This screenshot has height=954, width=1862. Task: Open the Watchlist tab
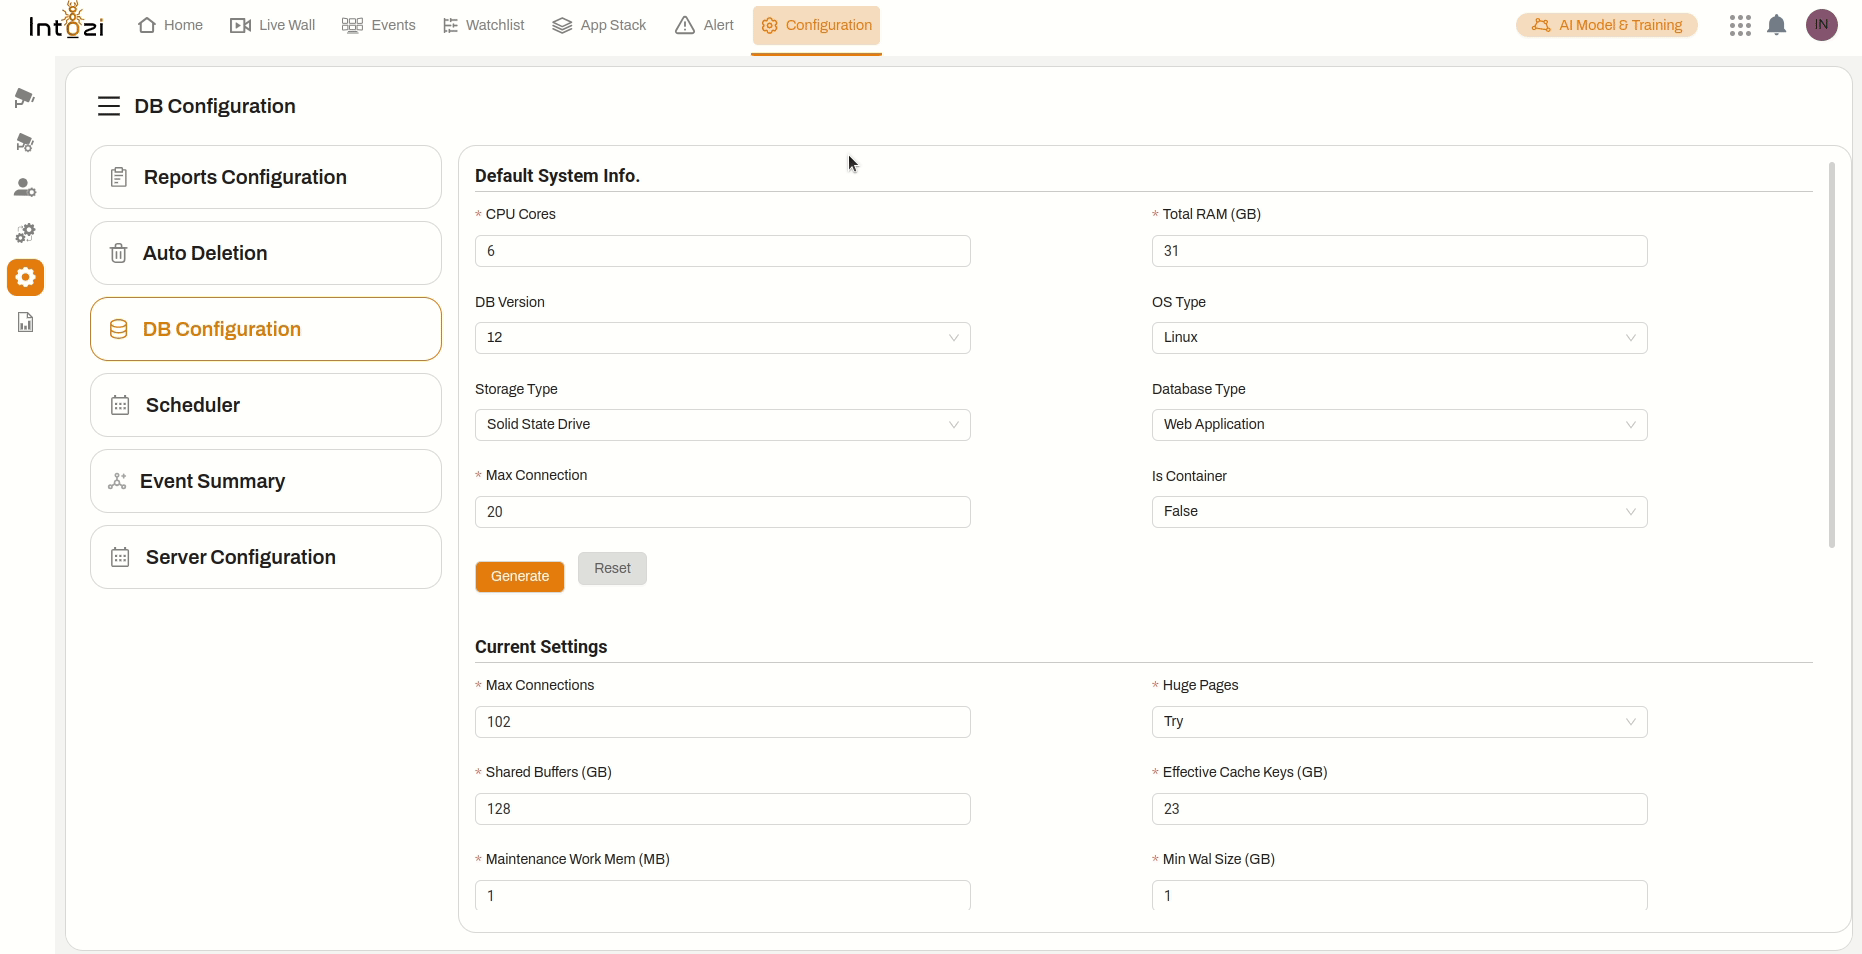point(484,25)
